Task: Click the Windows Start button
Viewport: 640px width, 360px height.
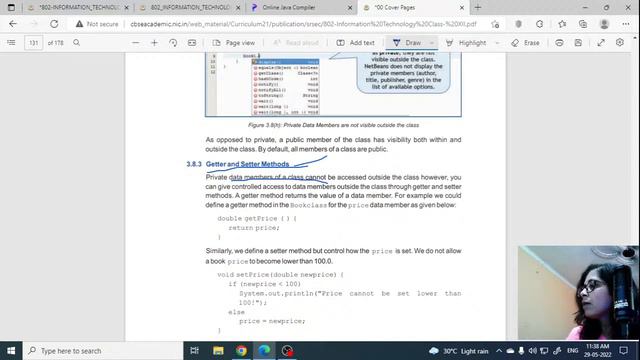Action: point(11,351)
